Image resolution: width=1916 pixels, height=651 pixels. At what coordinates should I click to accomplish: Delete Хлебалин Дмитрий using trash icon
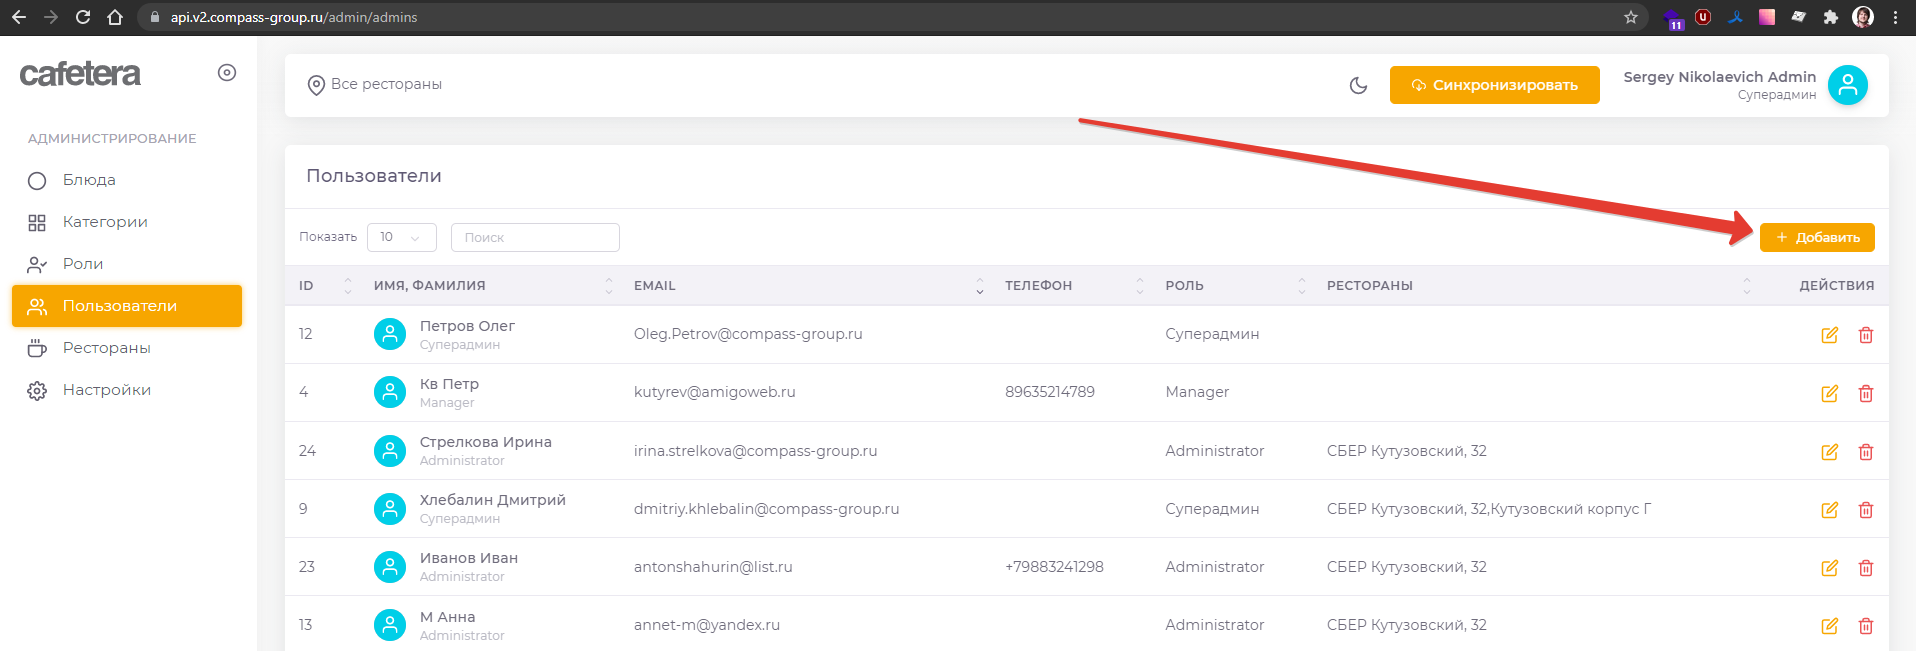click(1865, 509)
